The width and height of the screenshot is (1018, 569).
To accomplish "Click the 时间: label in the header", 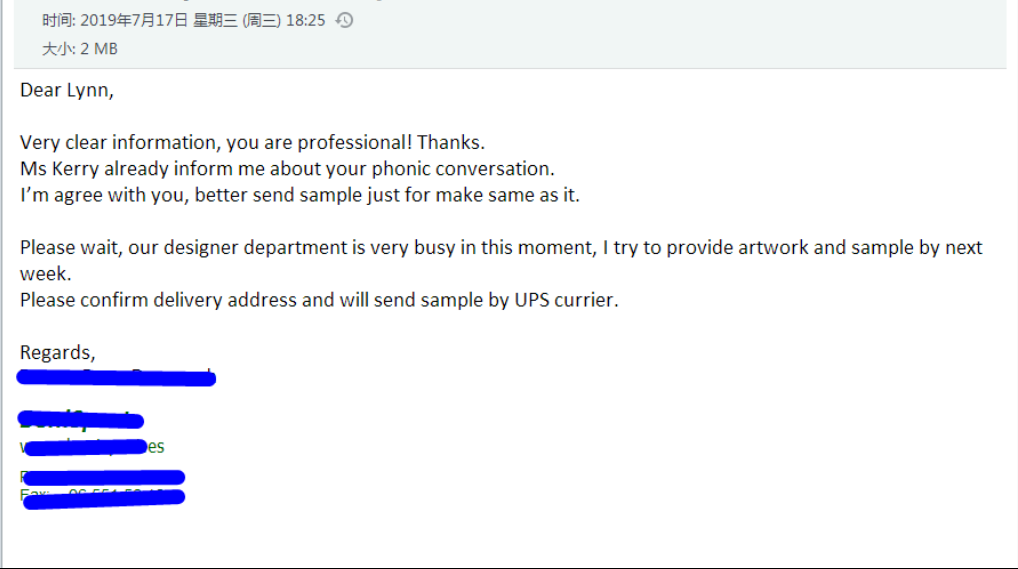I will [x=59, y=20].
